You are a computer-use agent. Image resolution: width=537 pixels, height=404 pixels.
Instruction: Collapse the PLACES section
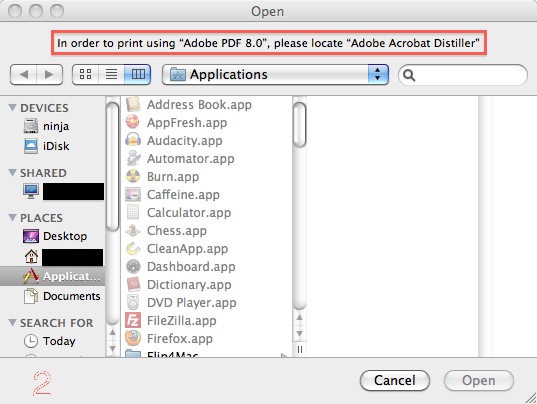point(12,217)
